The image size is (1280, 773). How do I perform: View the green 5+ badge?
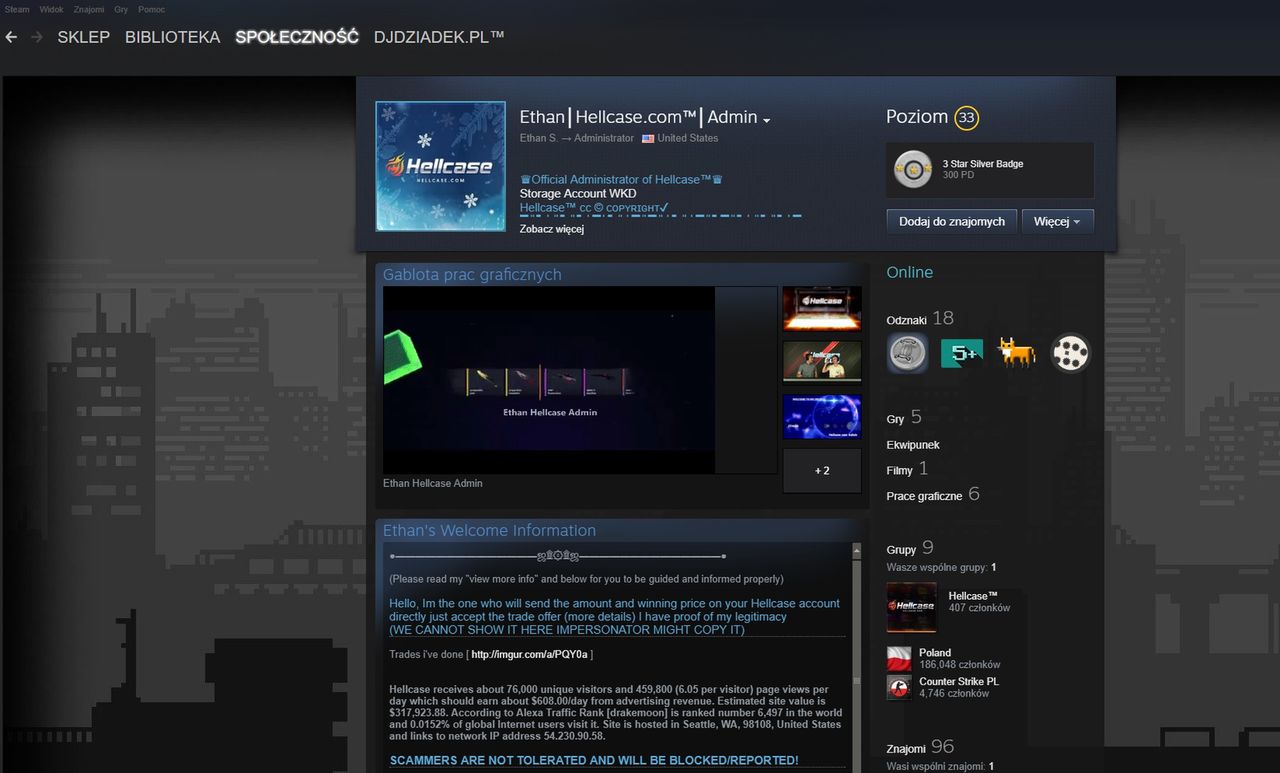(x=962, y=353)
